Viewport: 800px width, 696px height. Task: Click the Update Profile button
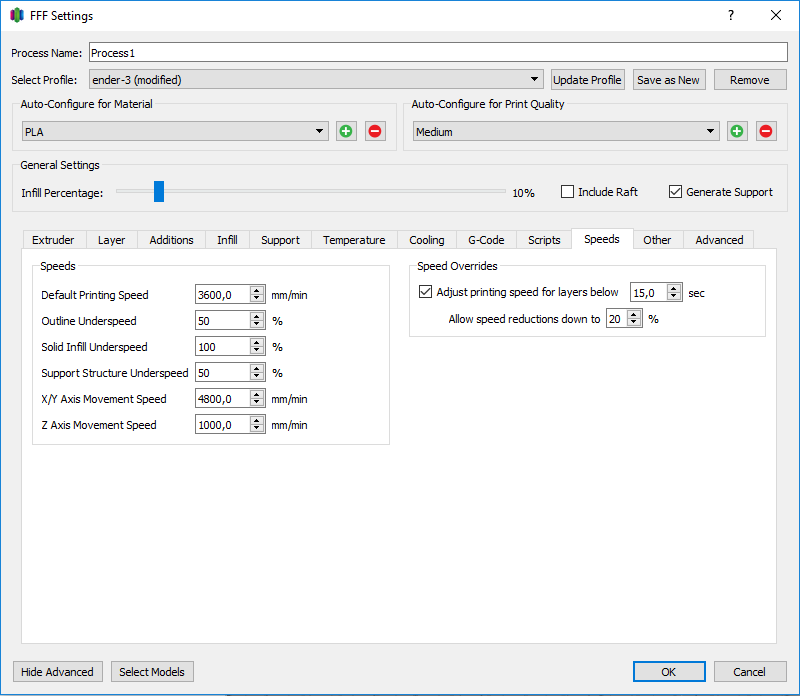587,80
